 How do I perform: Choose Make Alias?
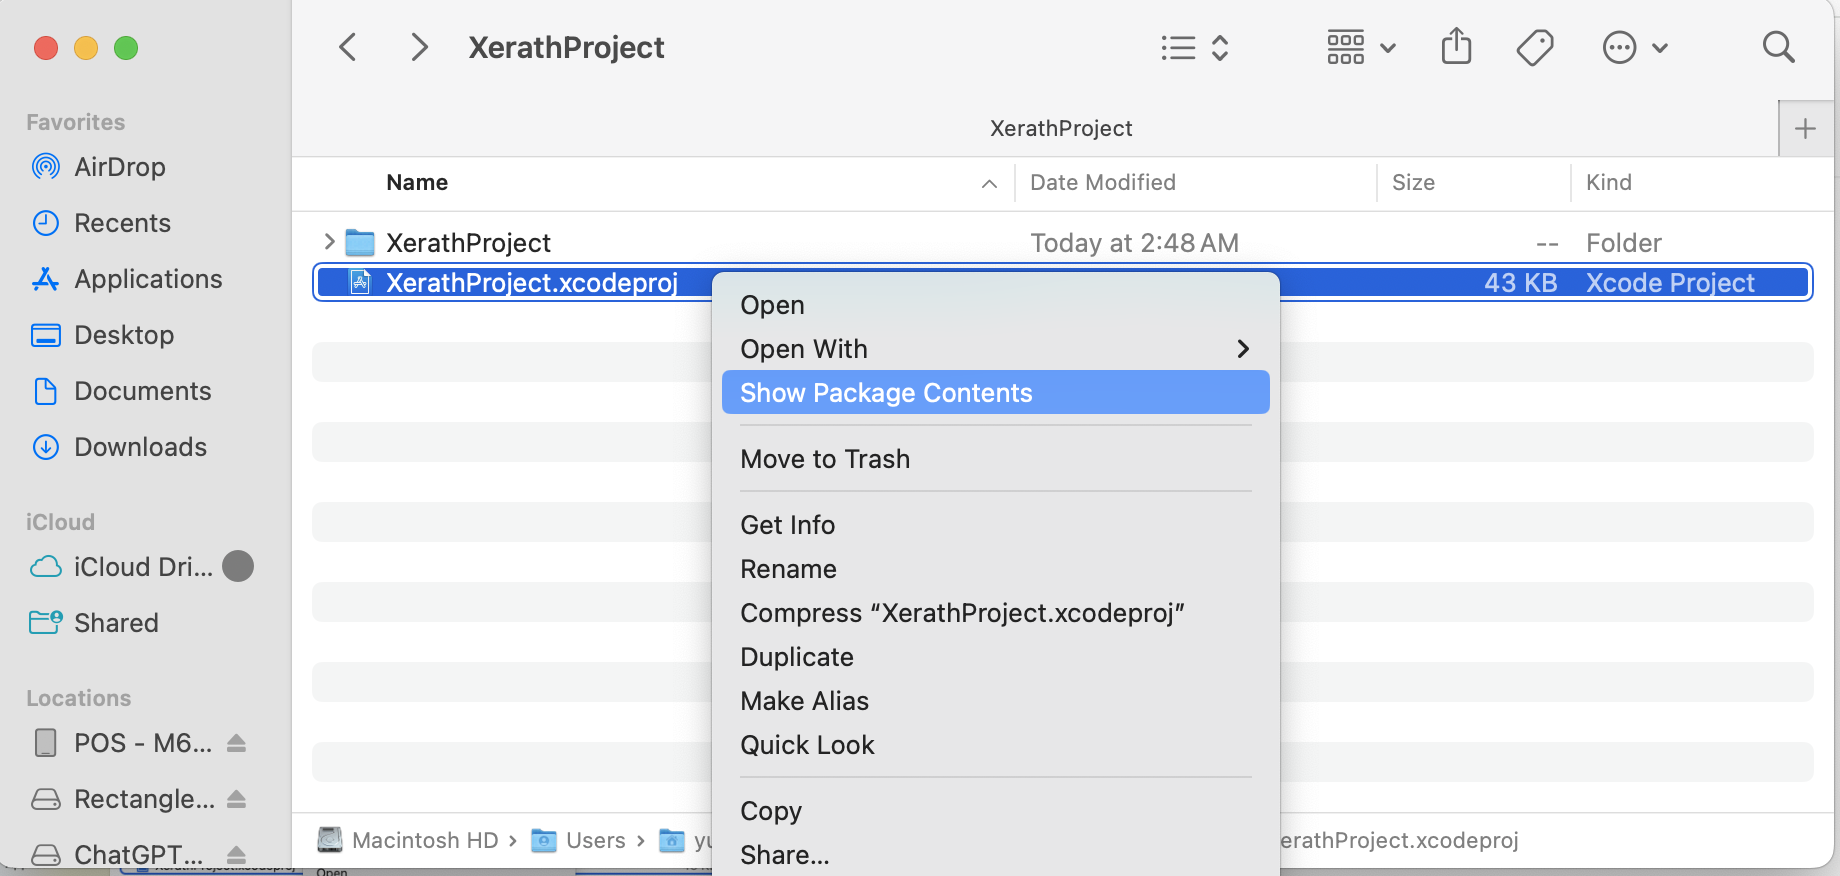pyautogui.click(x=995, y=701)
